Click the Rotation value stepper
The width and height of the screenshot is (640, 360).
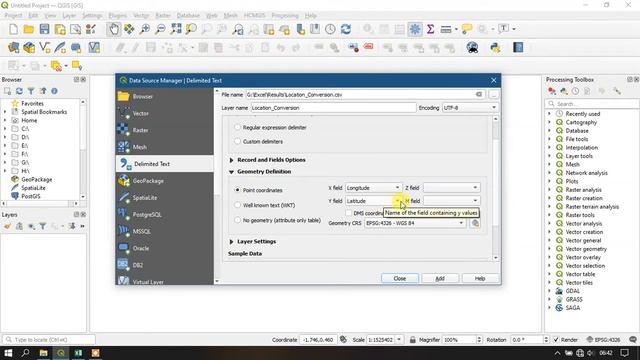(546, 340)
